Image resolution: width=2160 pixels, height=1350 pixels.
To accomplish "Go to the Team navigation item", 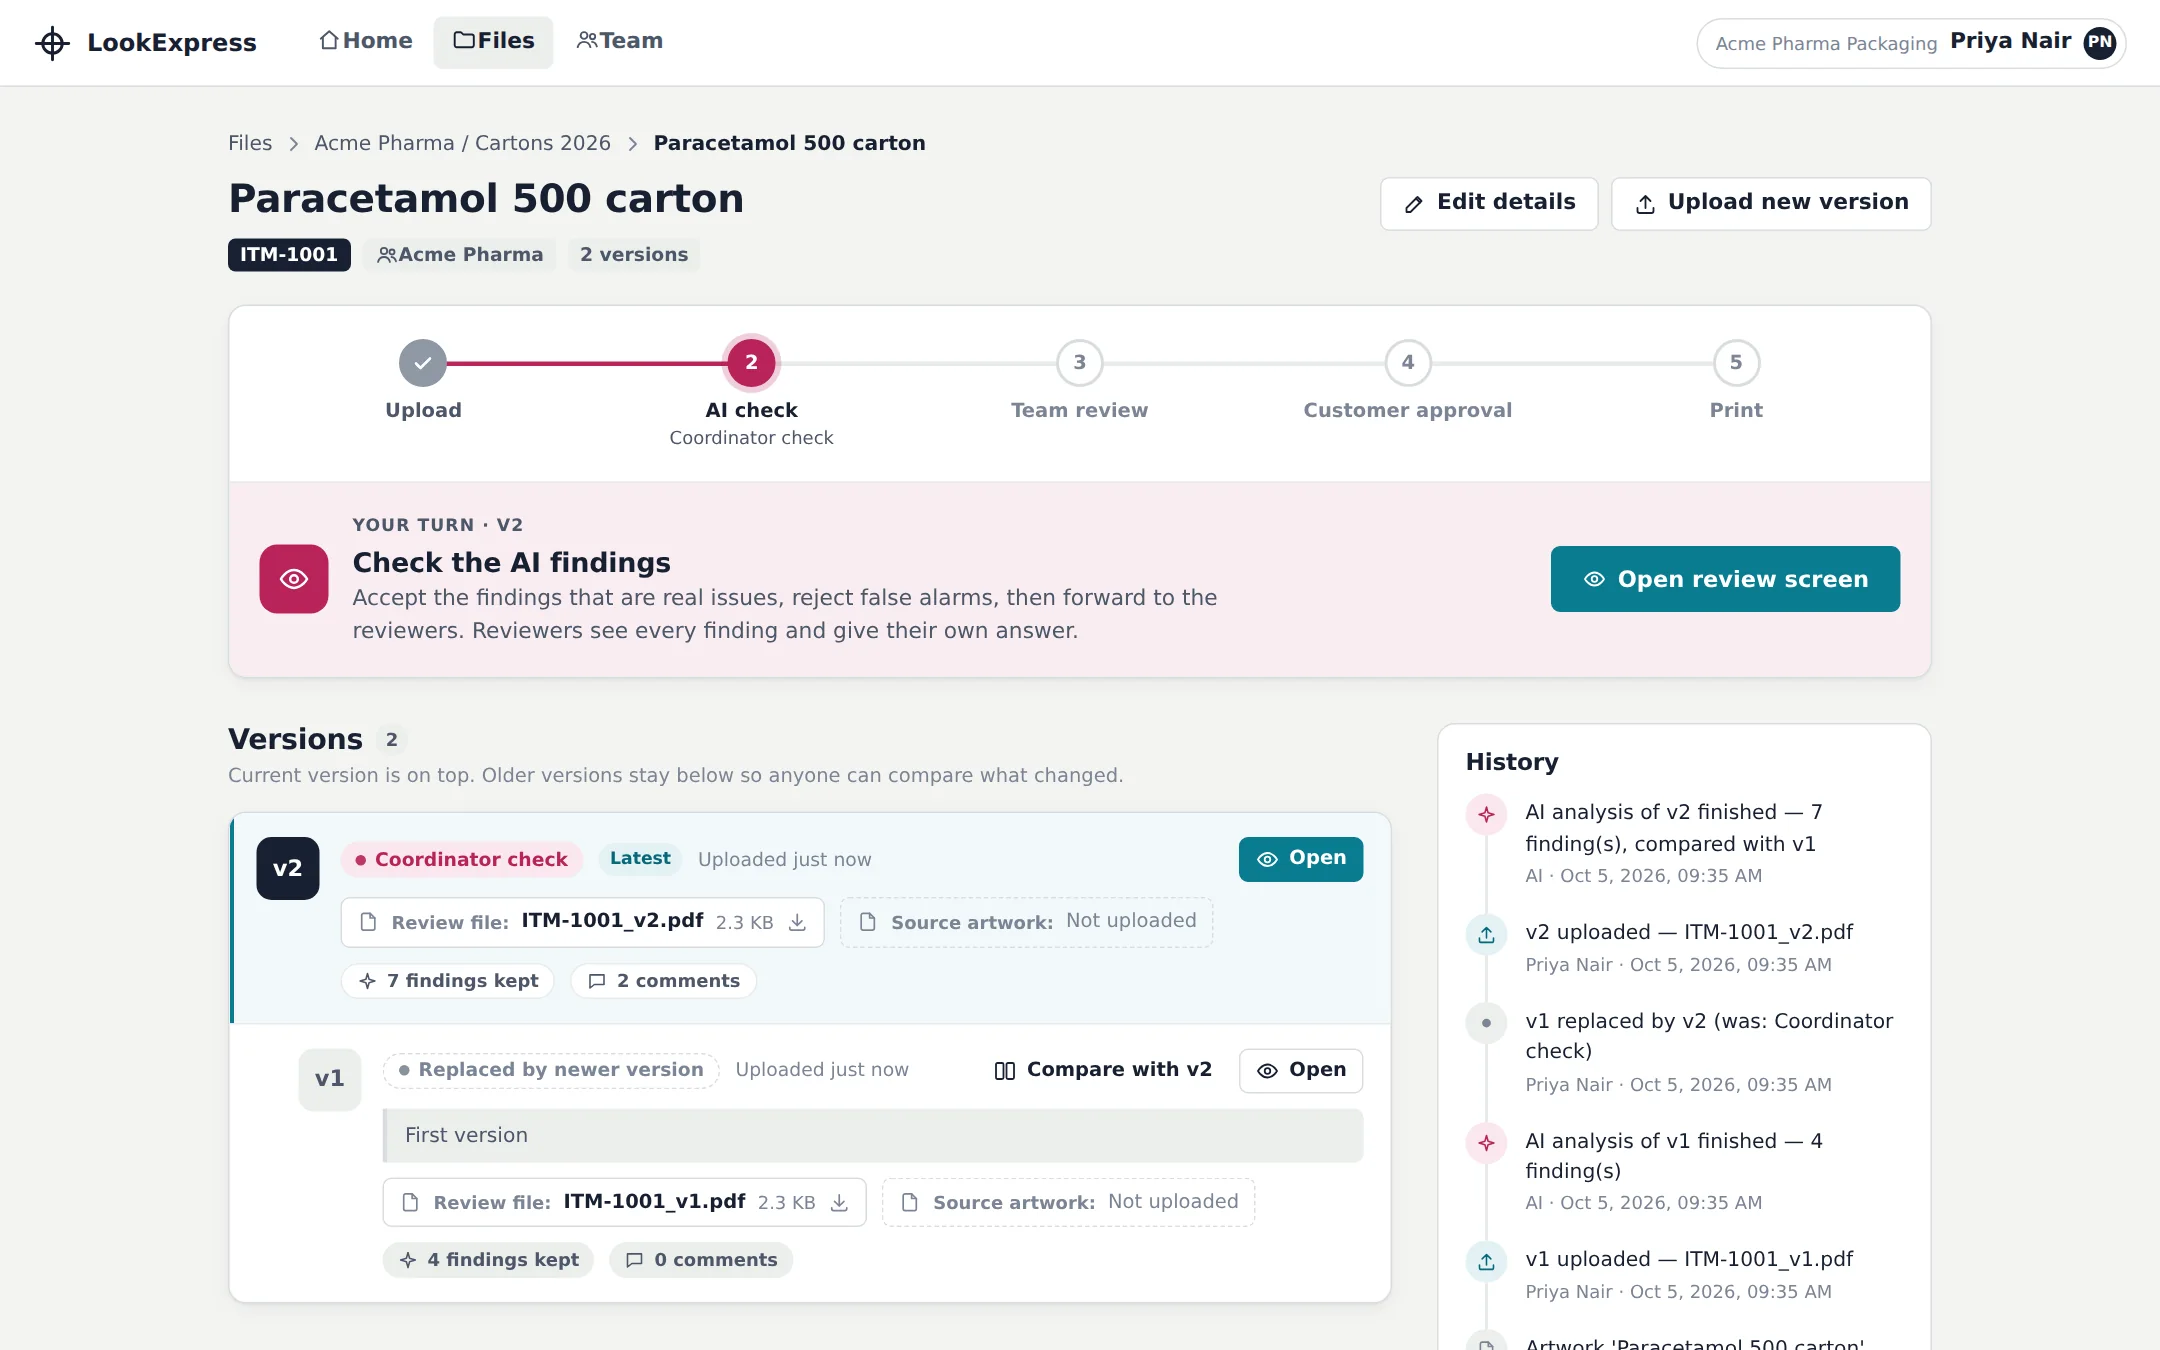I will (x=619, y=41).
